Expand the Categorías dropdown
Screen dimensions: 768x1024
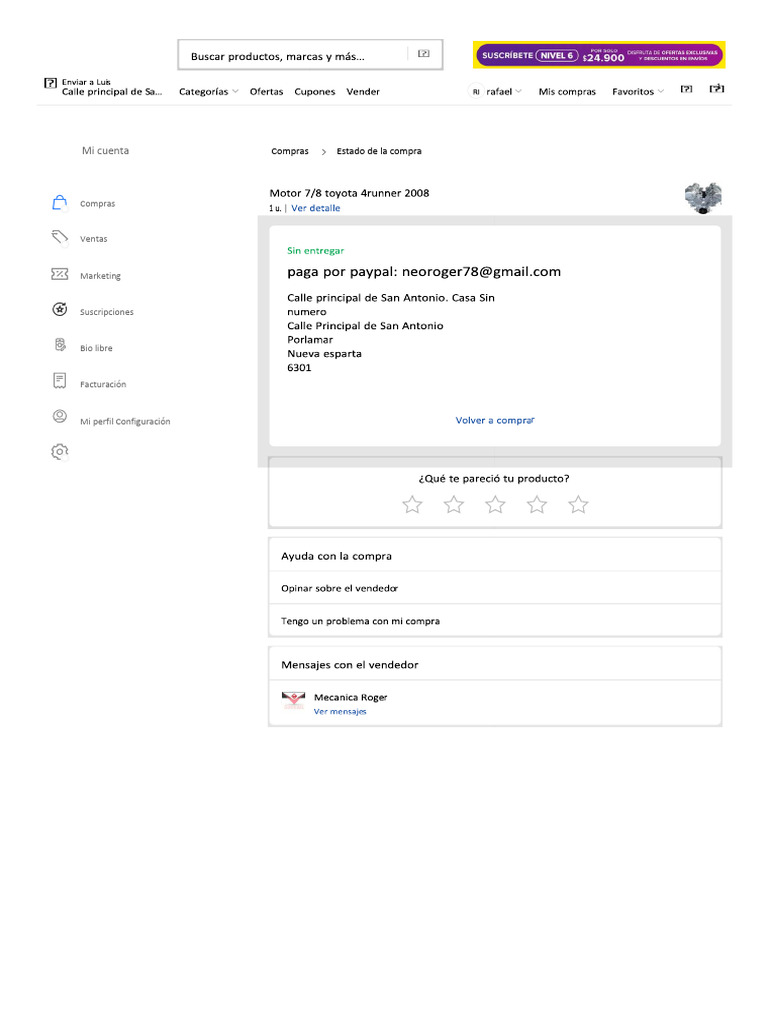coord(208,91)
